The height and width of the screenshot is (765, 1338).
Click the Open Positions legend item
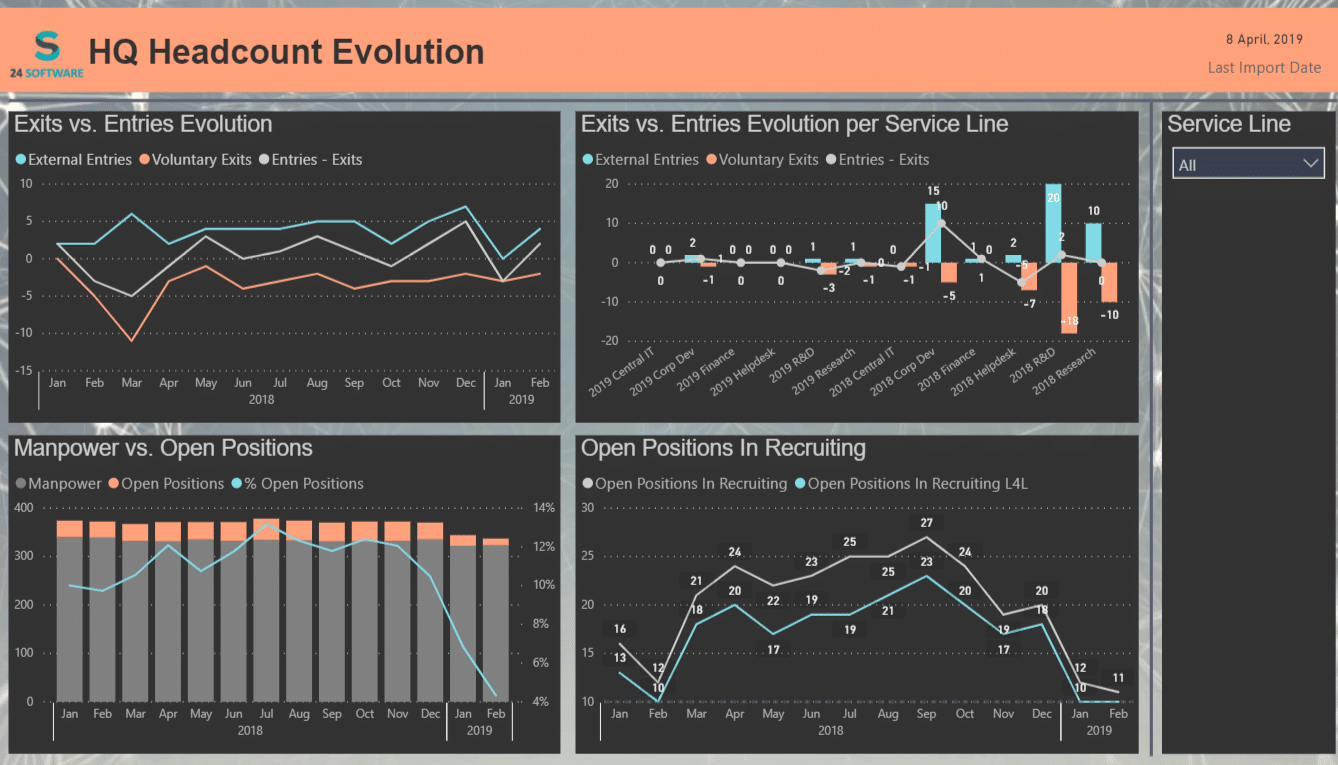click(x=166, y=484)
